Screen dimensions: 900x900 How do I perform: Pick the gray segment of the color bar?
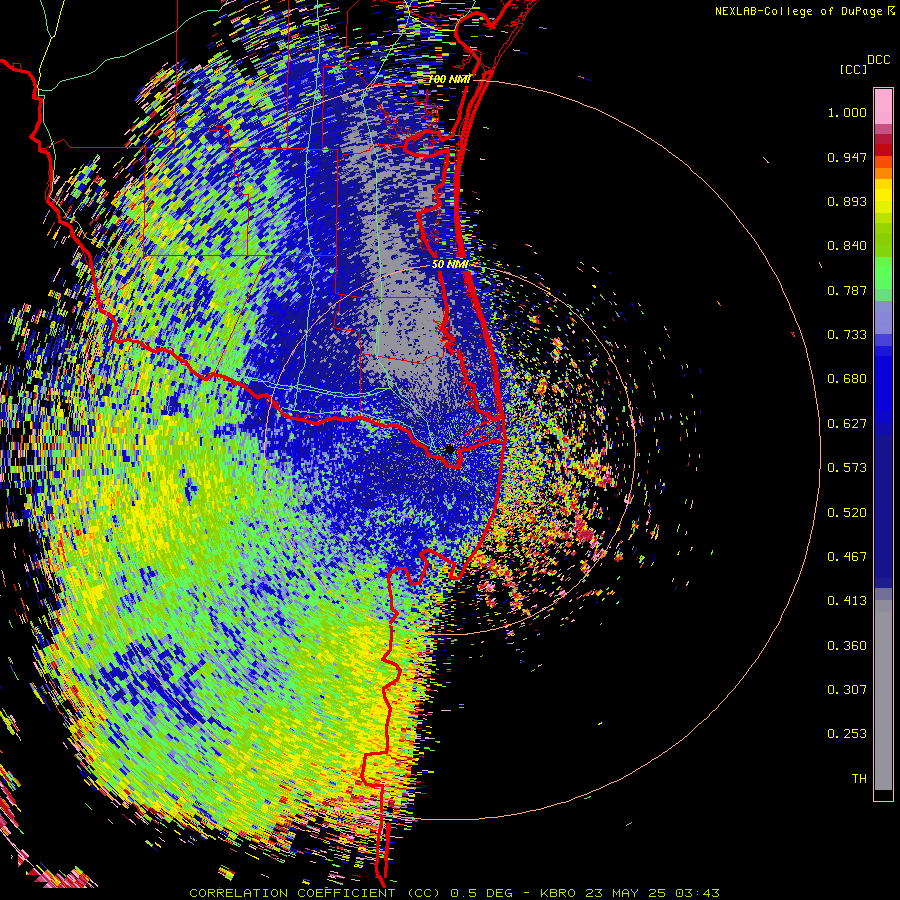pyautogui.click(x=883, y=695)
